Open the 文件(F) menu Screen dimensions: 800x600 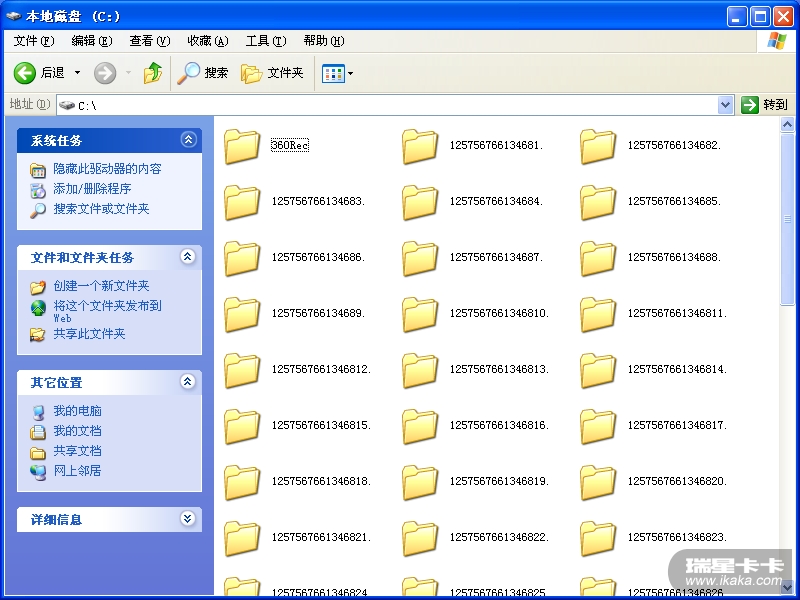[34, 41]
